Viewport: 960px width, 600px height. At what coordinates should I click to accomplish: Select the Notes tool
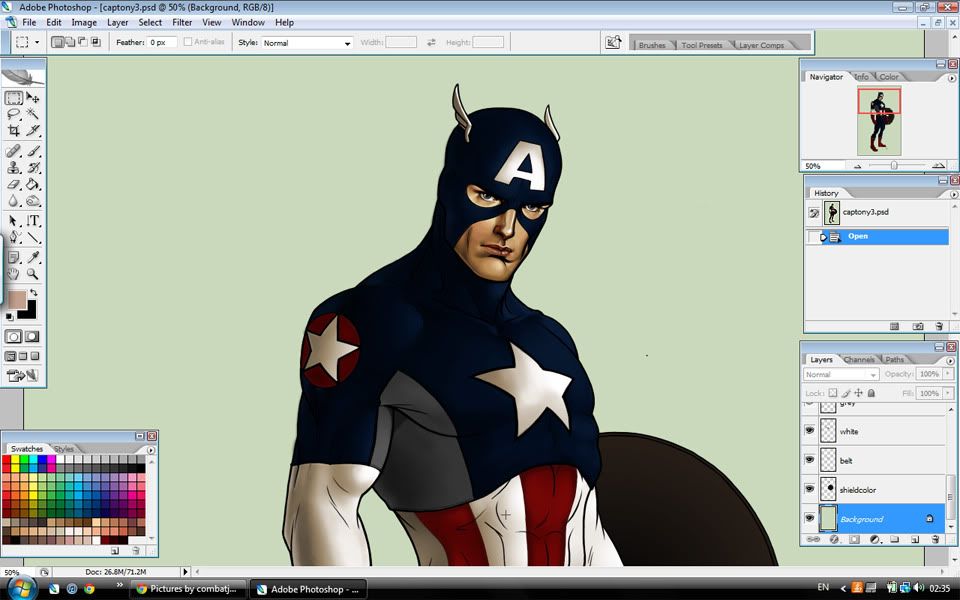[13, 258]
